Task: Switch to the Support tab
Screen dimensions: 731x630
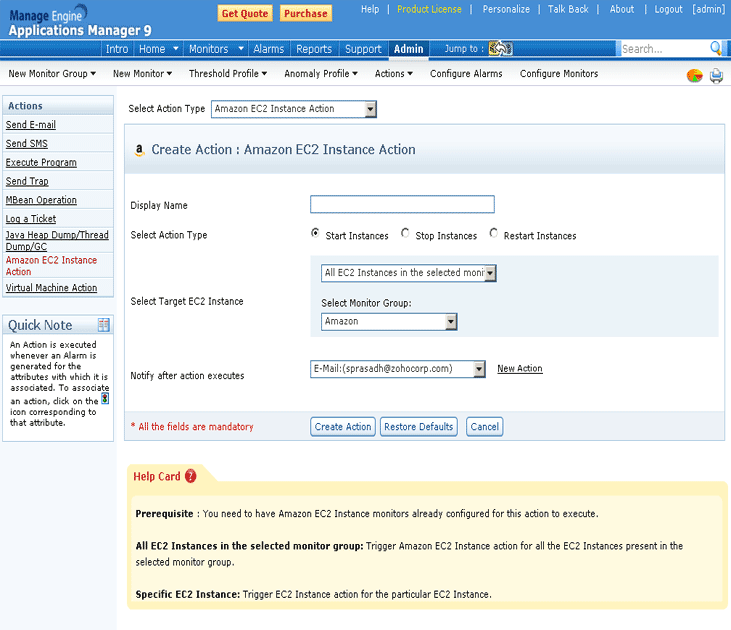Action: click(x=363, y=49)
